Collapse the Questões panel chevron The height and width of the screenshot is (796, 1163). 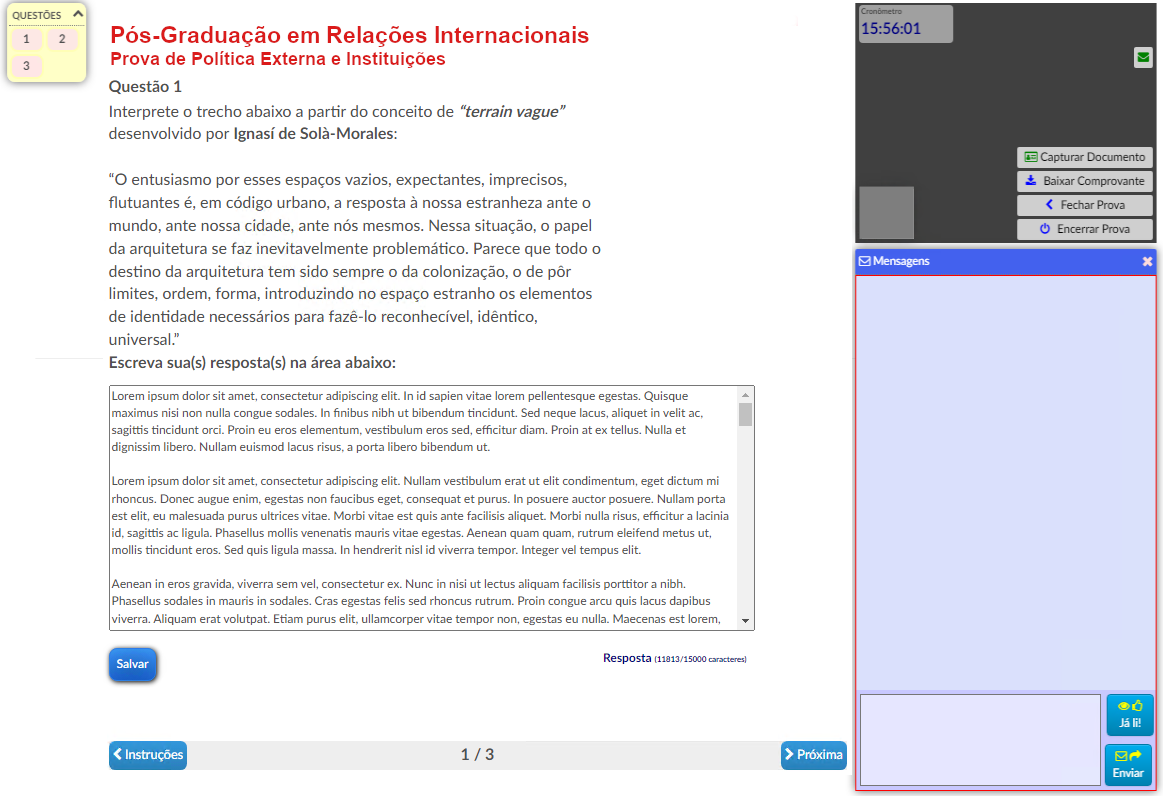78,15
